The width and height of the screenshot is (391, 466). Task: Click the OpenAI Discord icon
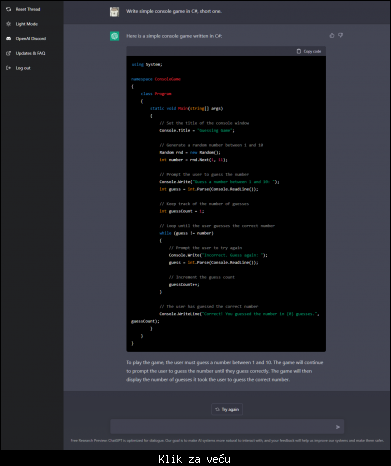point(8,39)
